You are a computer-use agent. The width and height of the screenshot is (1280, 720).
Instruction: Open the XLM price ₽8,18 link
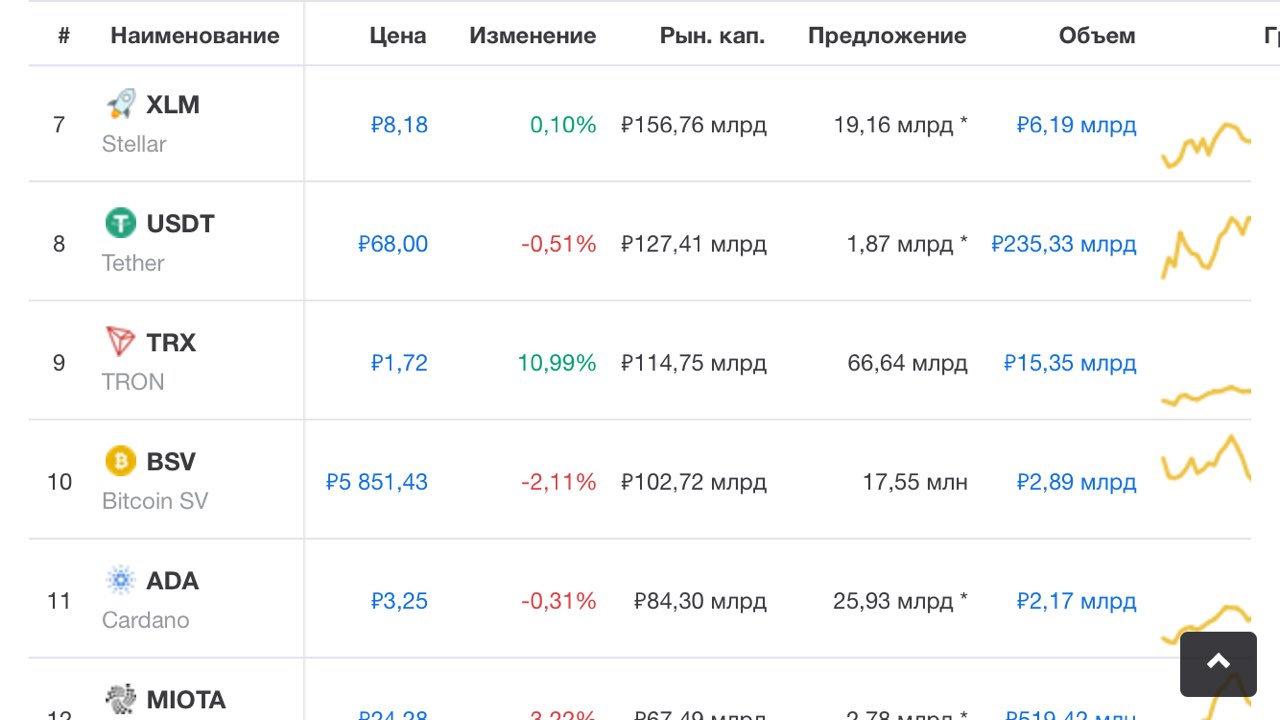tap(399, 125)
